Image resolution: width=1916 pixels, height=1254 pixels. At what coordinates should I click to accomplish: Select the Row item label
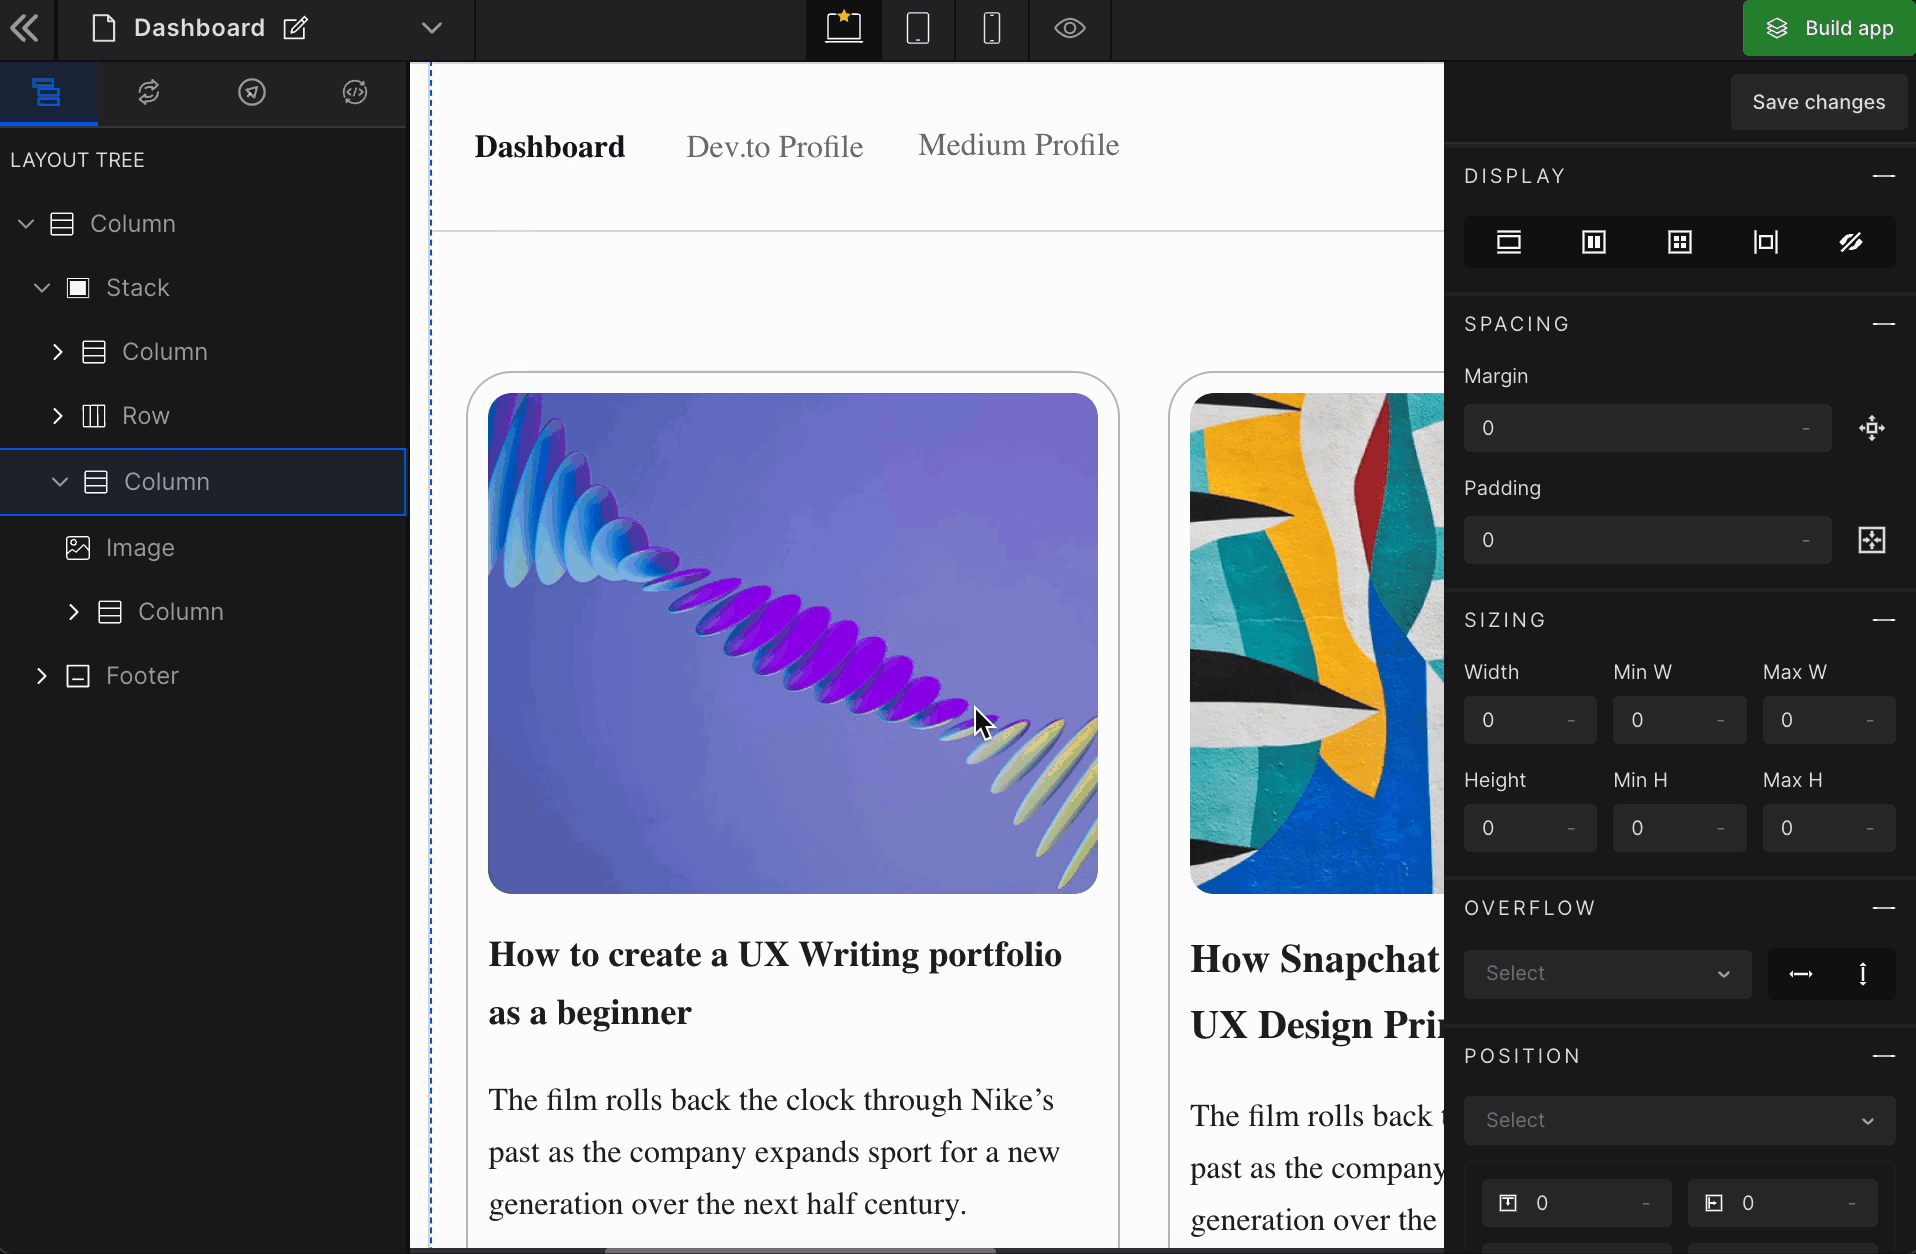(146, 416)
